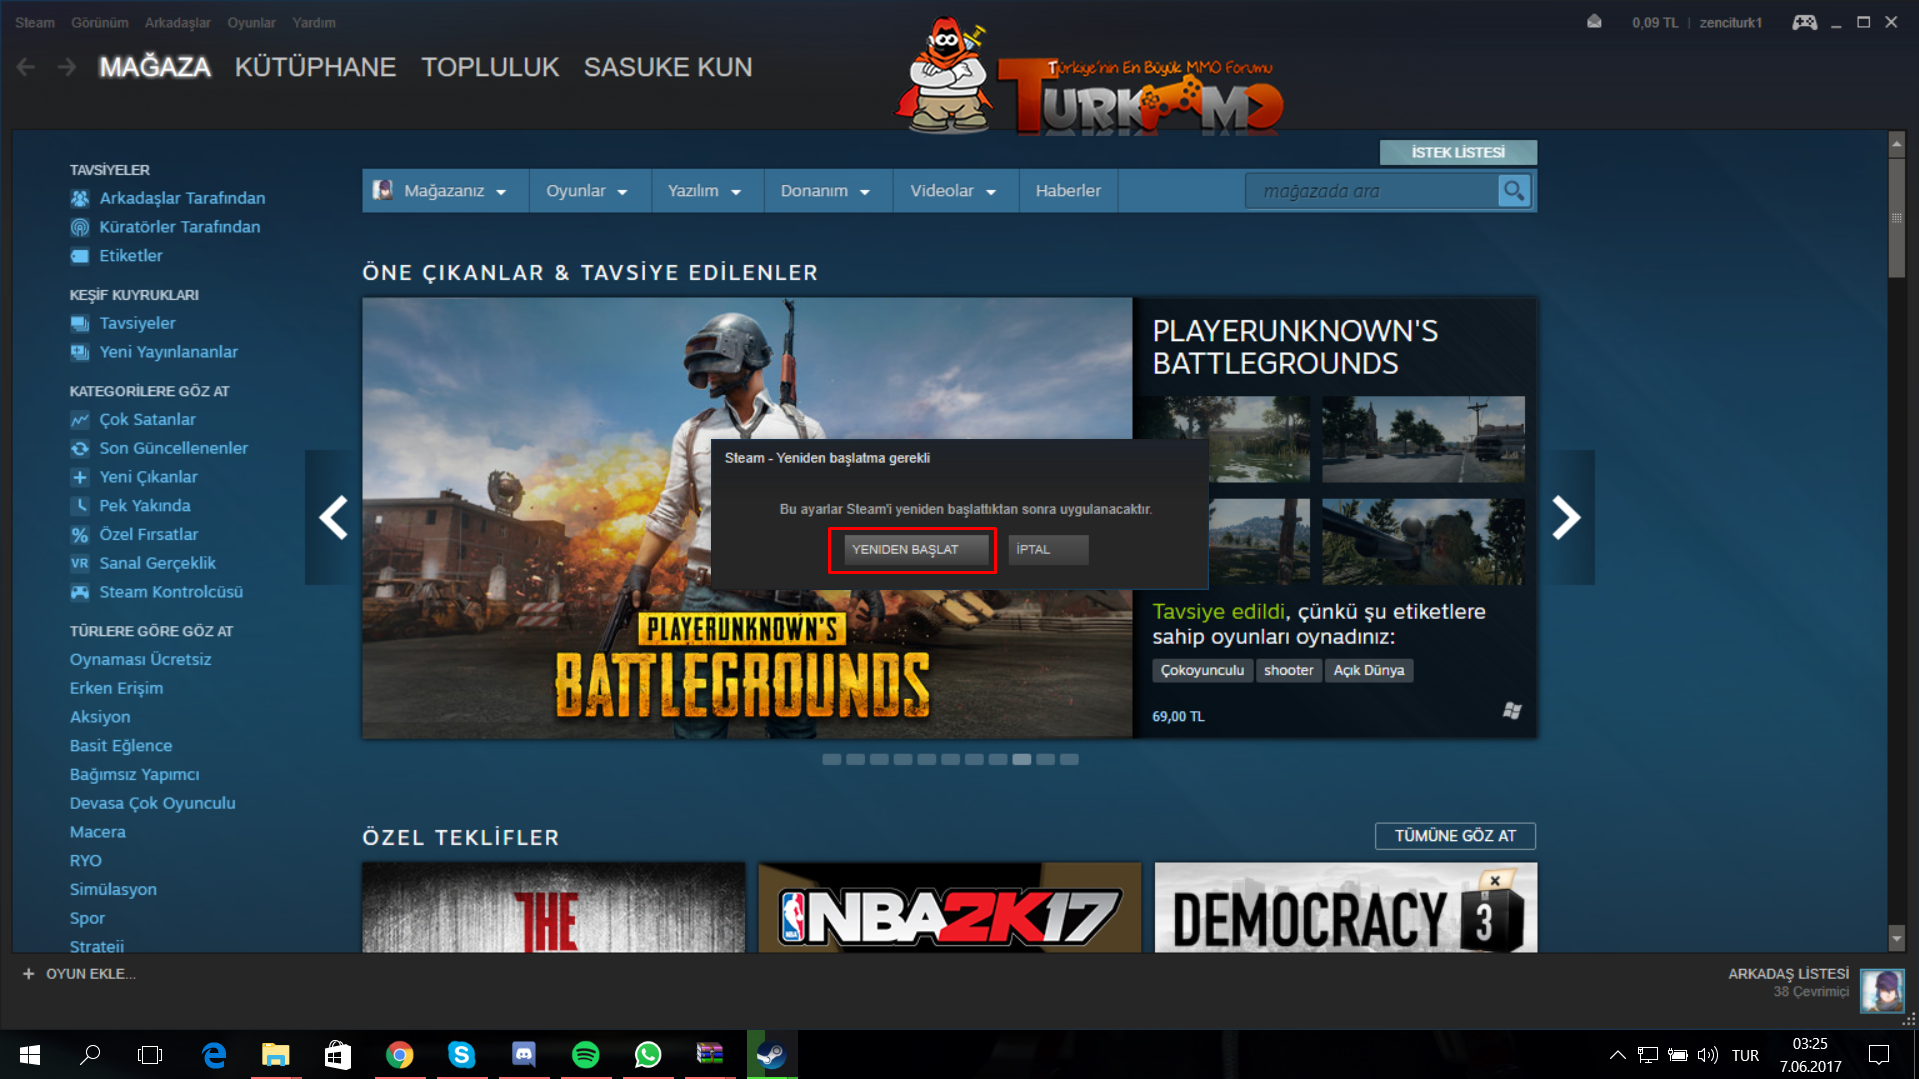The width and height of the screenshot is (1919, 1079).
Task: Select the first carousel page dot
Action: pos(831,759)
